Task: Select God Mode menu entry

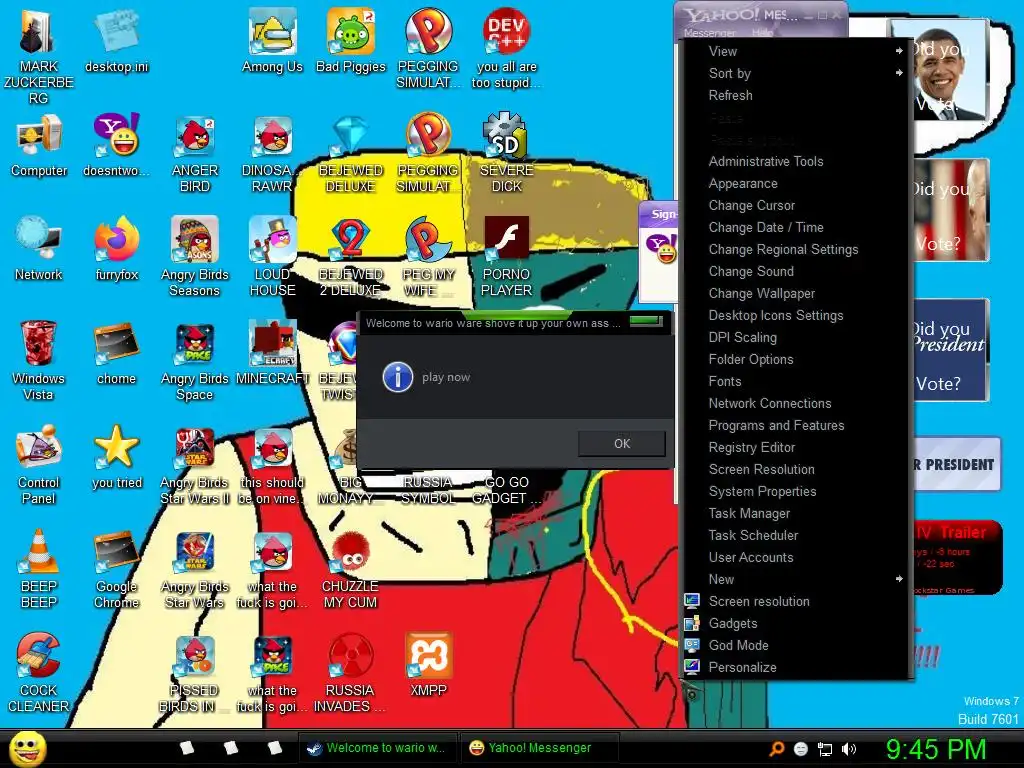Action: click(796, 645)
